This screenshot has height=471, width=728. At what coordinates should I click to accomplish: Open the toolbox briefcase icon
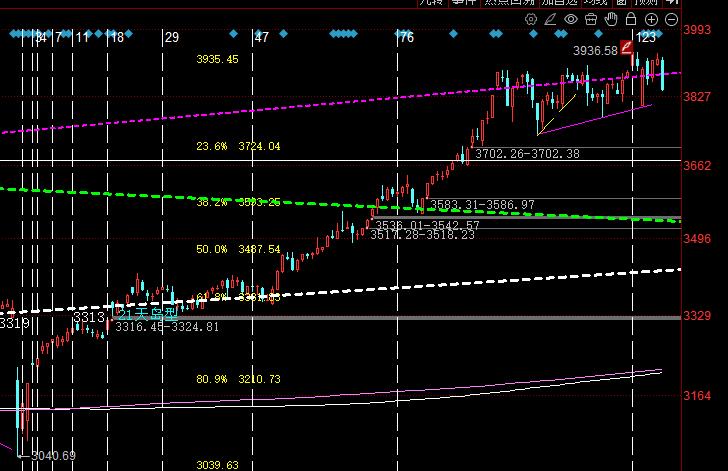(x=591, y=19)
